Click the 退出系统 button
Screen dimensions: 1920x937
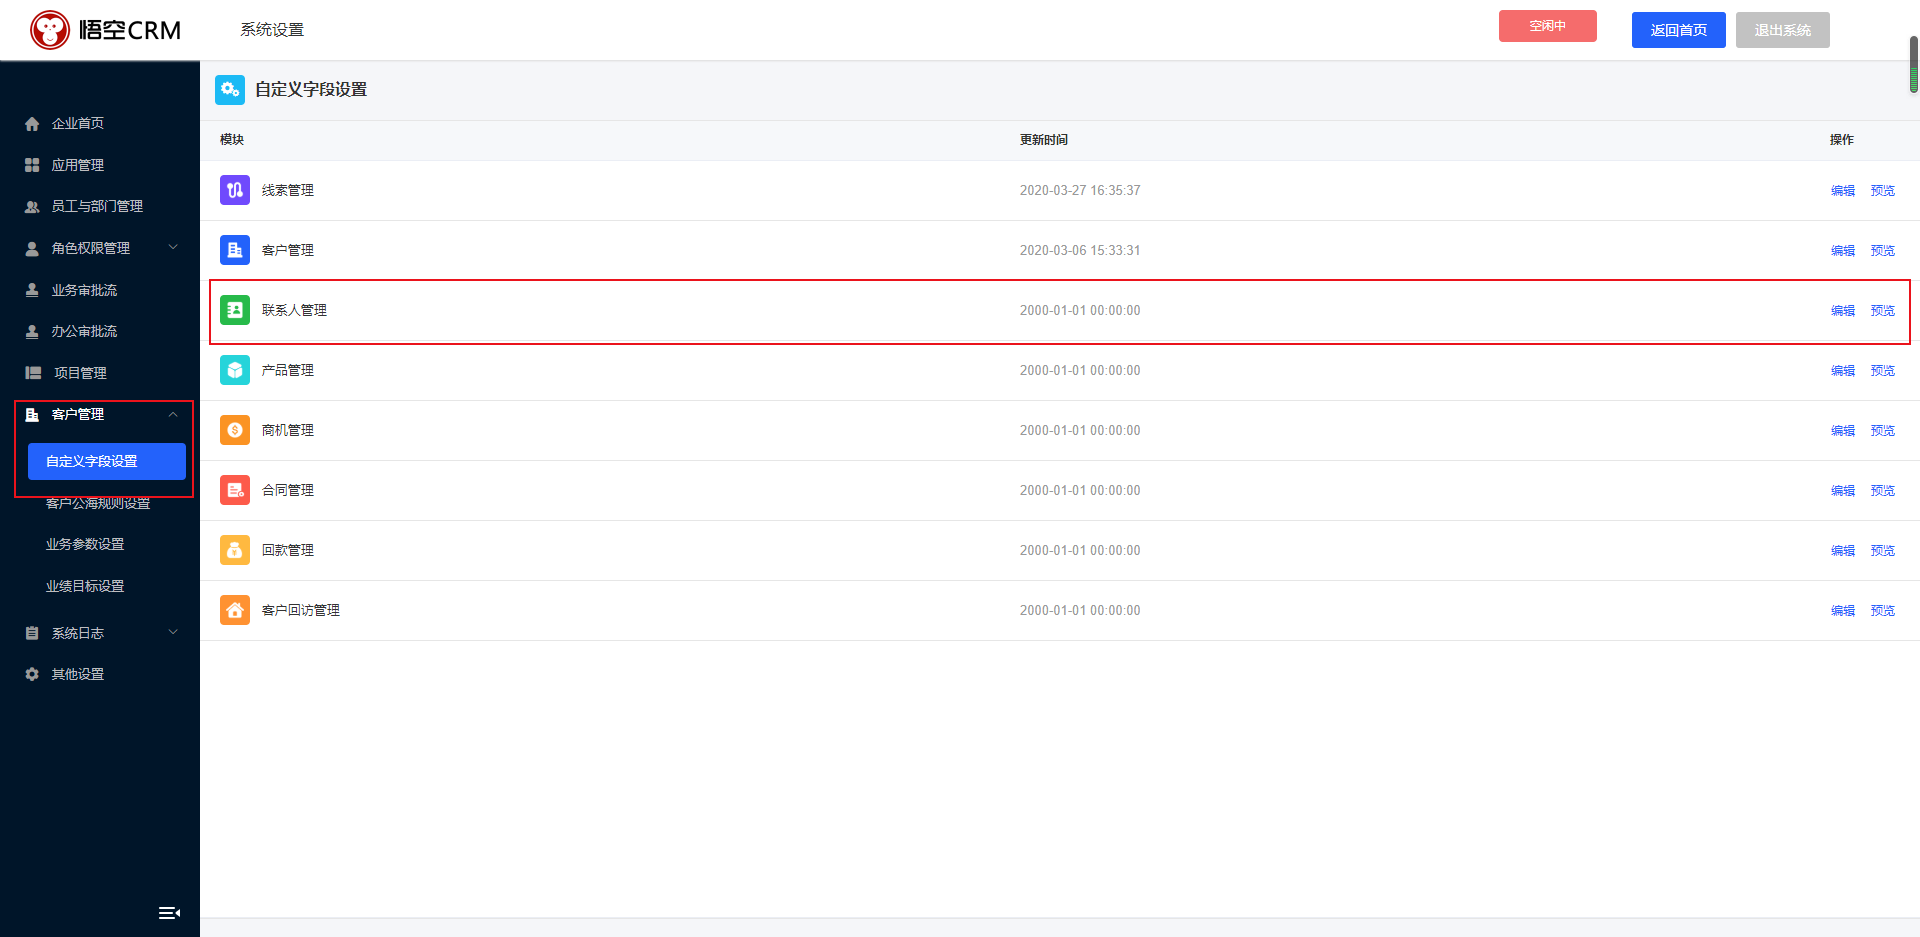[x=1782, y=30]
